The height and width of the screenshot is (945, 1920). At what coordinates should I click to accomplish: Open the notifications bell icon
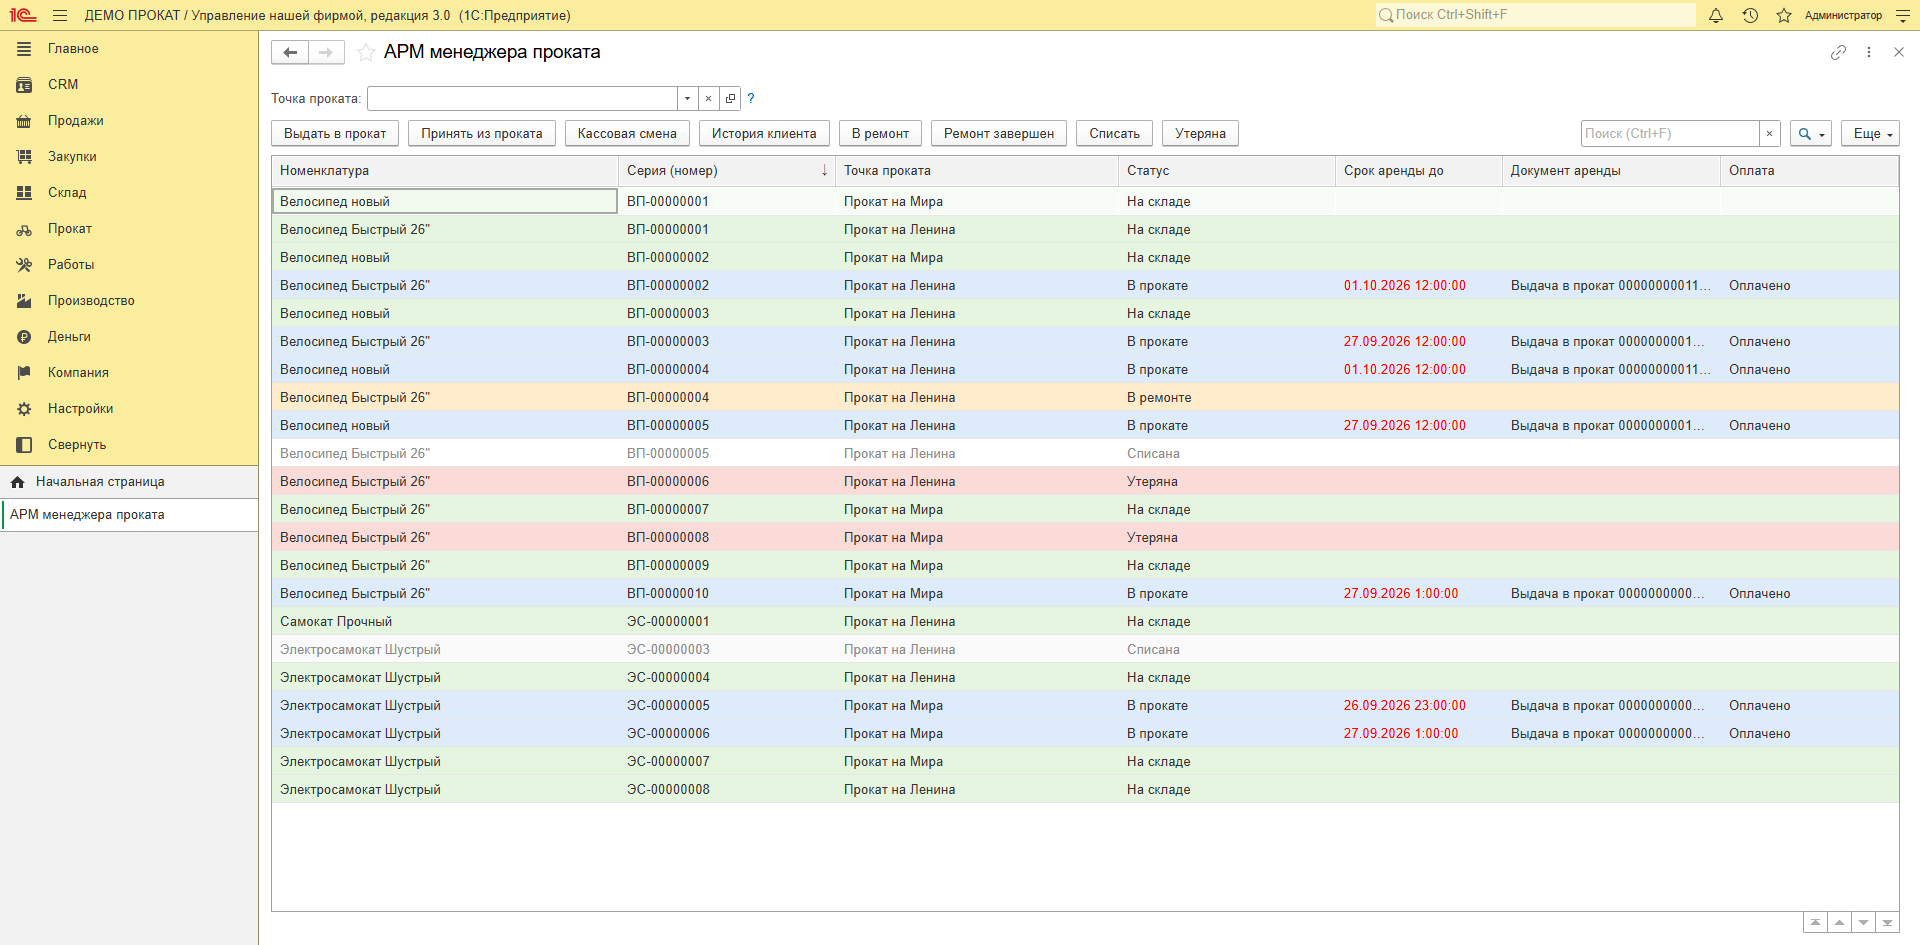[1716, 15]
